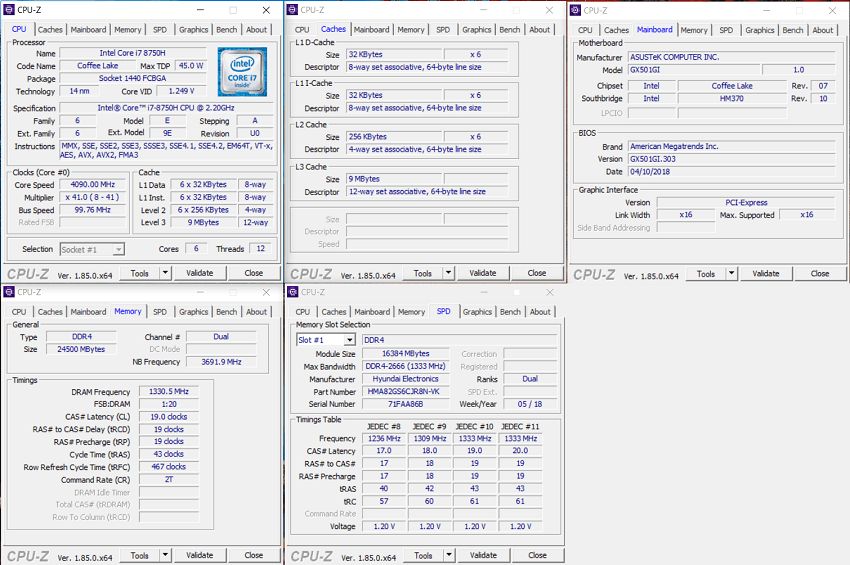Expand the Tools arrow in the Memory window

[x=165, y=555]
